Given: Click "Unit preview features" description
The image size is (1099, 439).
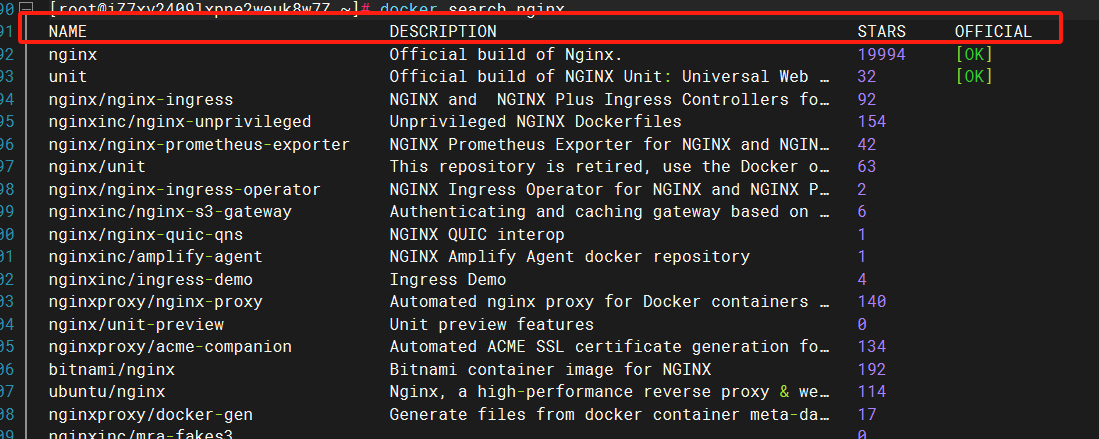Looking at the screenshot, I should 491,325.
